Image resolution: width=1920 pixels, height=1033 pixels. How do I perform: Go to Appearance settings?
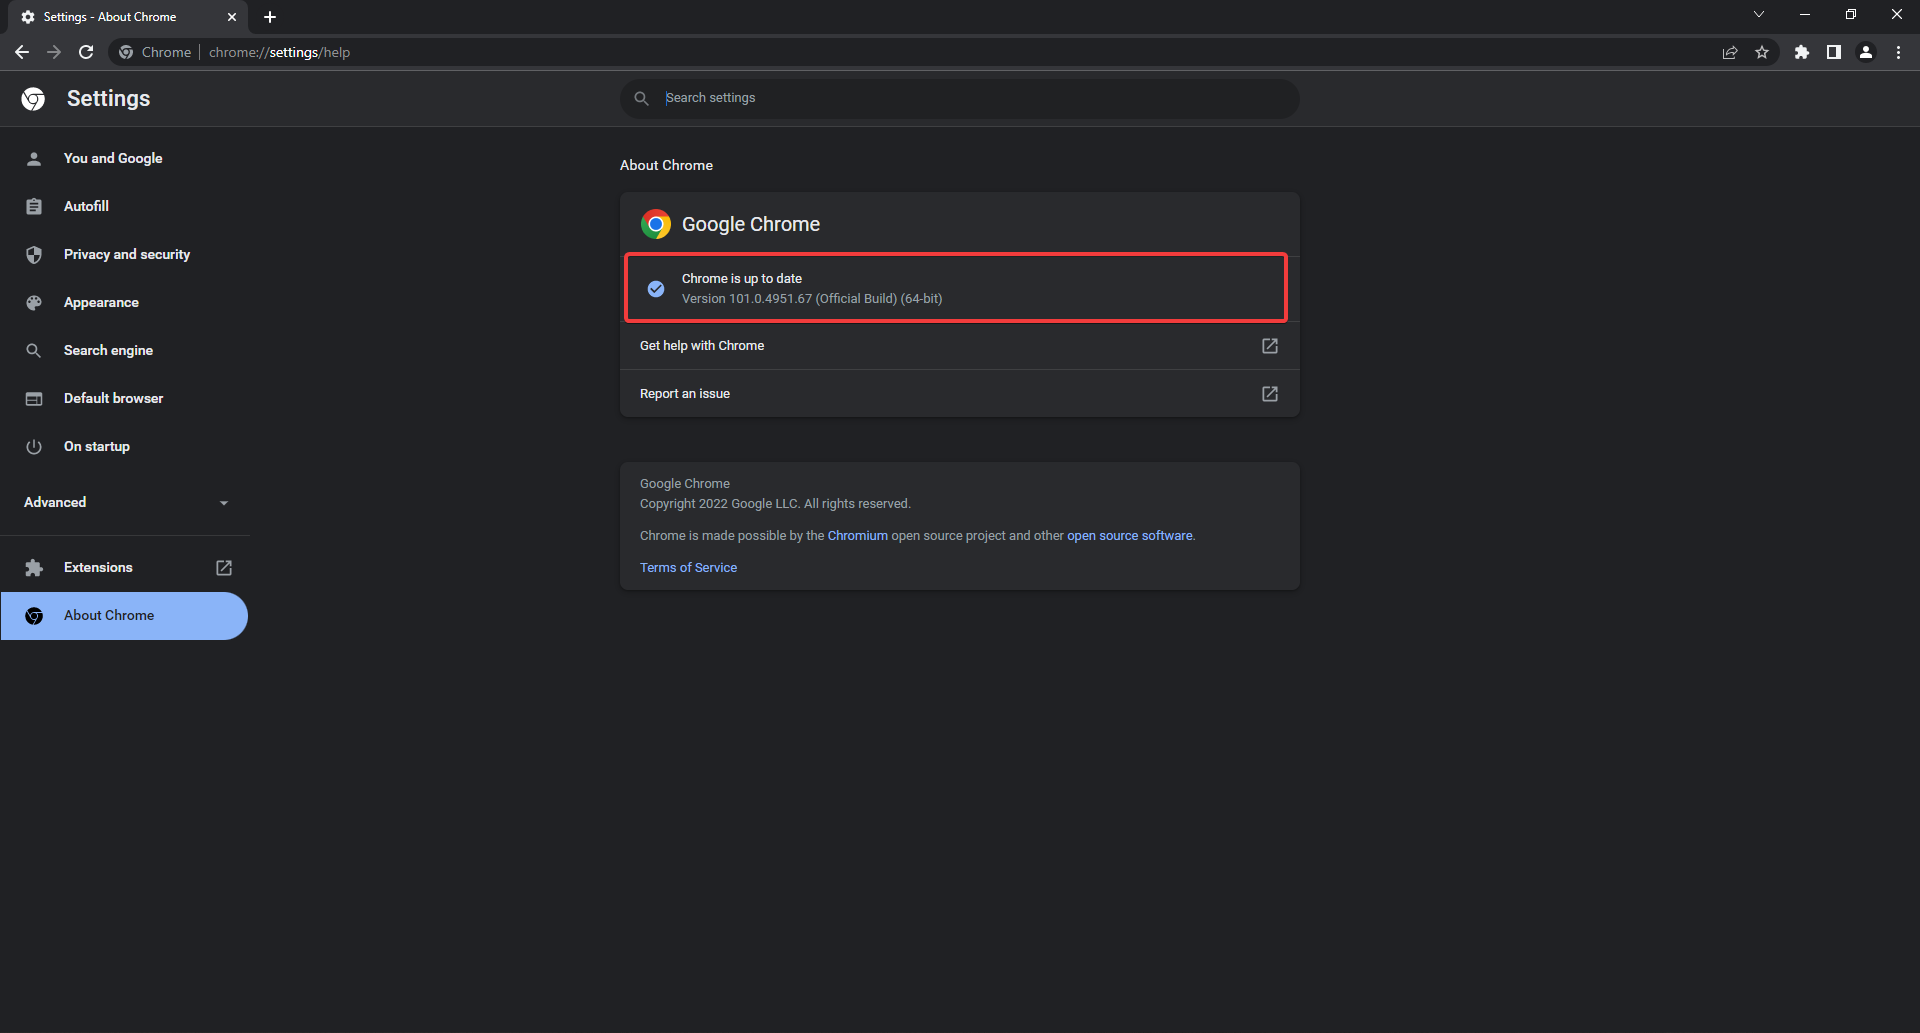click(x=101, y=302)
